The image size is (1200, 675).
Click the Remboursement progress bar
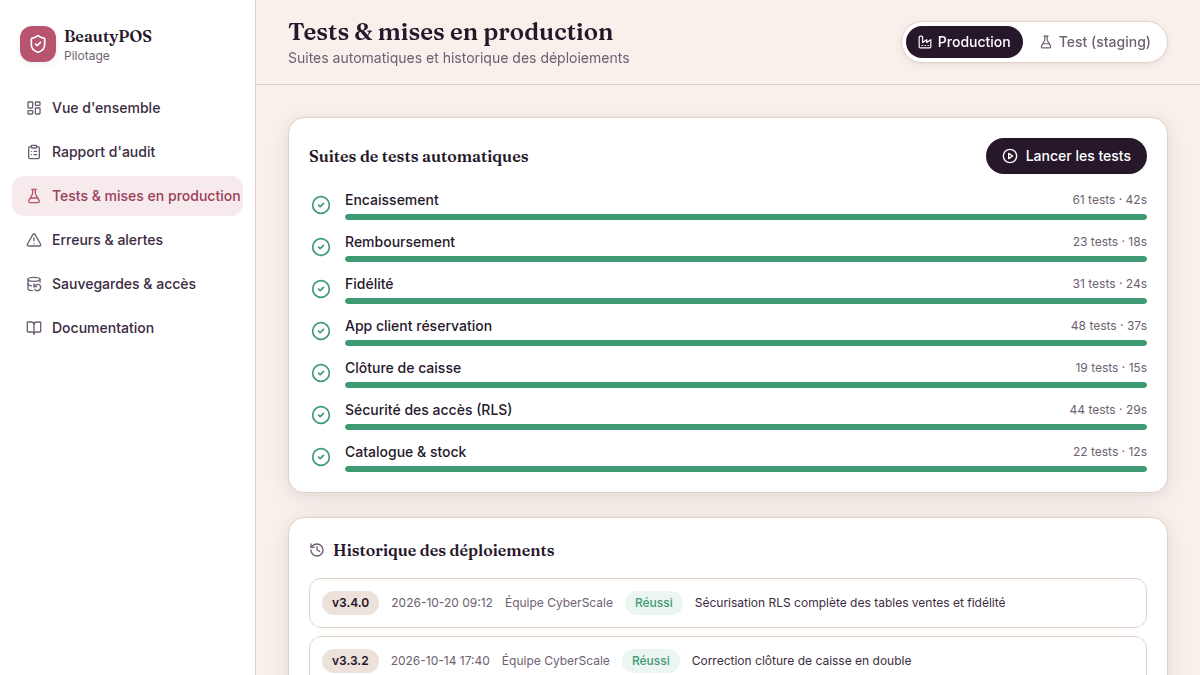pos(746,259)
